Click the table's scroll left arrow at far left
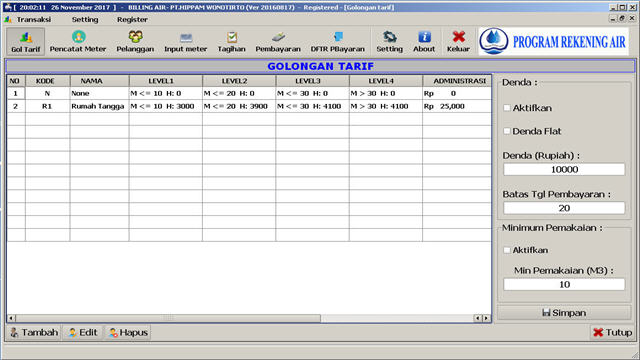Screen dimensions: 640x360 [11, 318]
